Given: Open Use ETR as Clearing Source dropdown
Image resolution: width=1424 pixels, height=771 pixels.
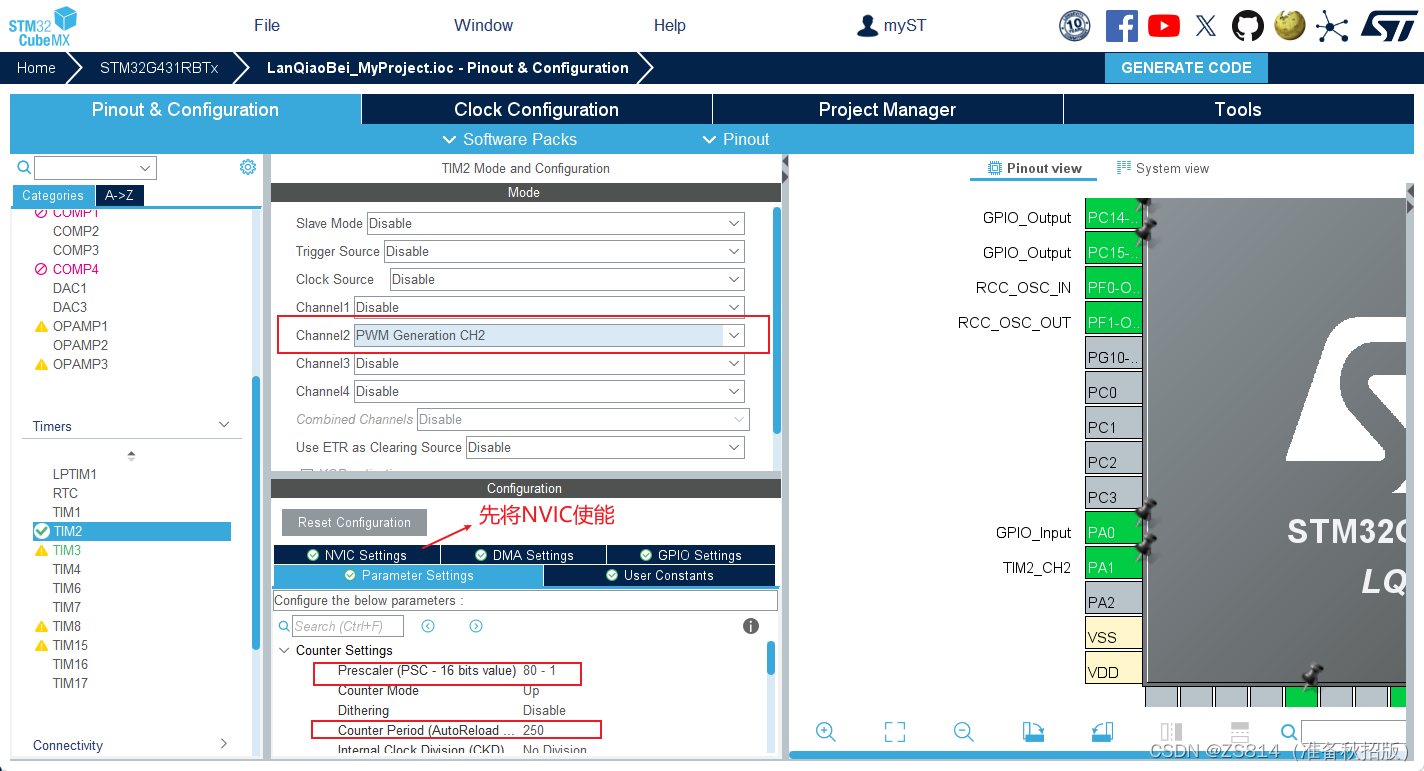Looking at the screenshot, I should pyautogui.click(x=606, y=447).
